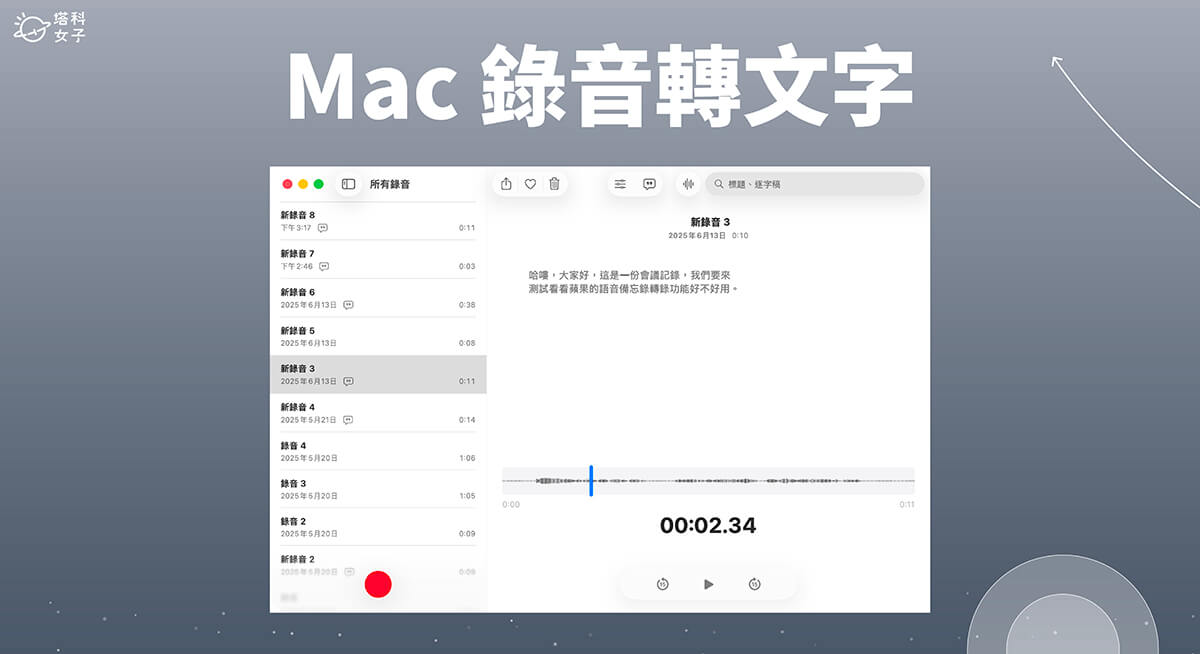
Task: Click transcript bubble icon on 新錄音 8 row
Action: click(x=323, y=228)
